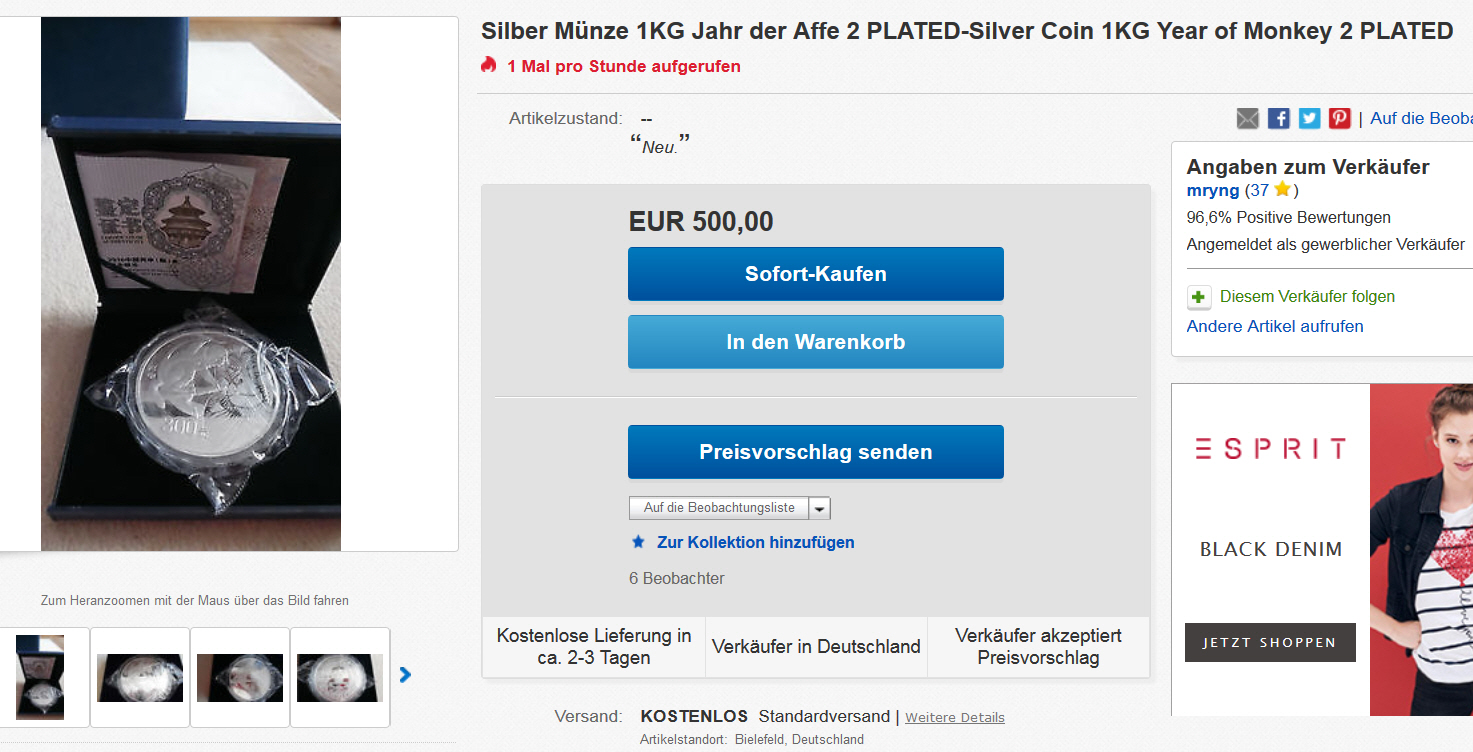
Task: Add item via In den Warenkorb
Action: pos(815,342)
